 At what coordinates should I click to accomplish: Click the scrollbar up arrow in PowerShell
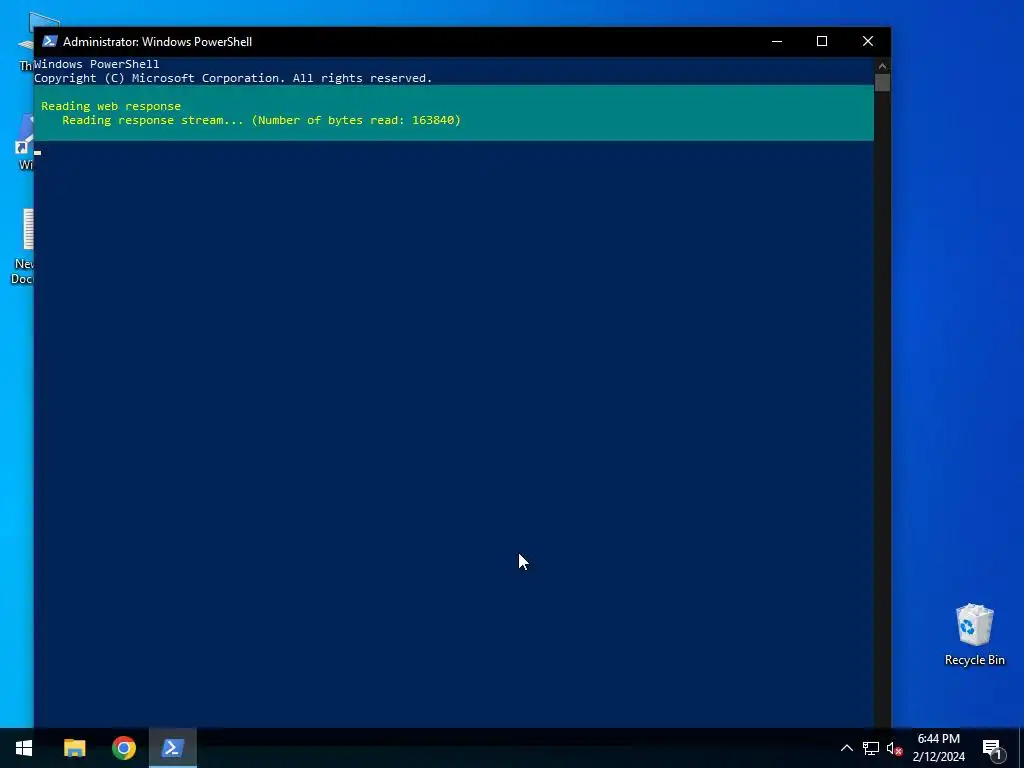(882, 65)
